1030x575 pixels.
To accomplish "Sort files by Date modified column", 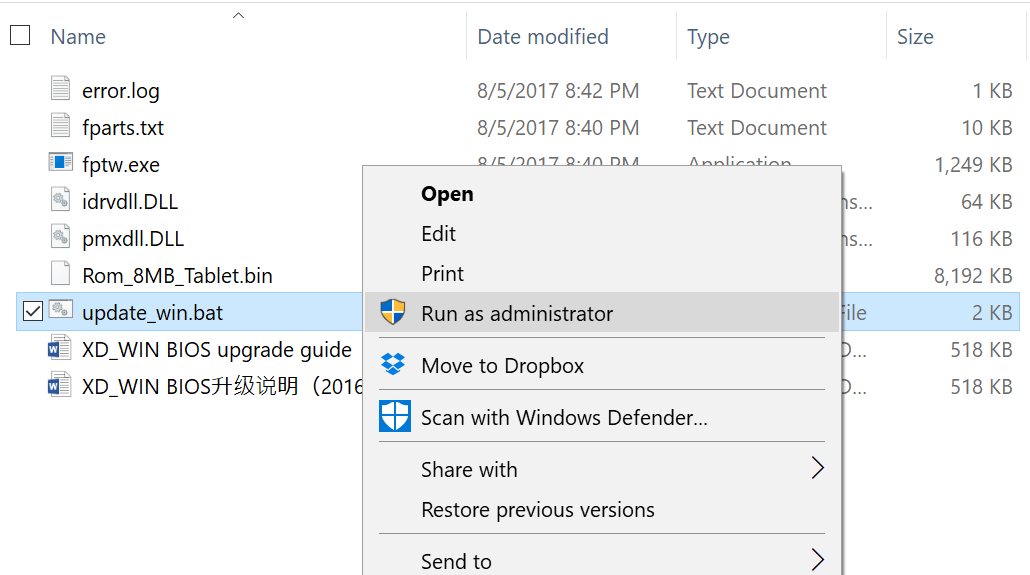I will (543, 37).
